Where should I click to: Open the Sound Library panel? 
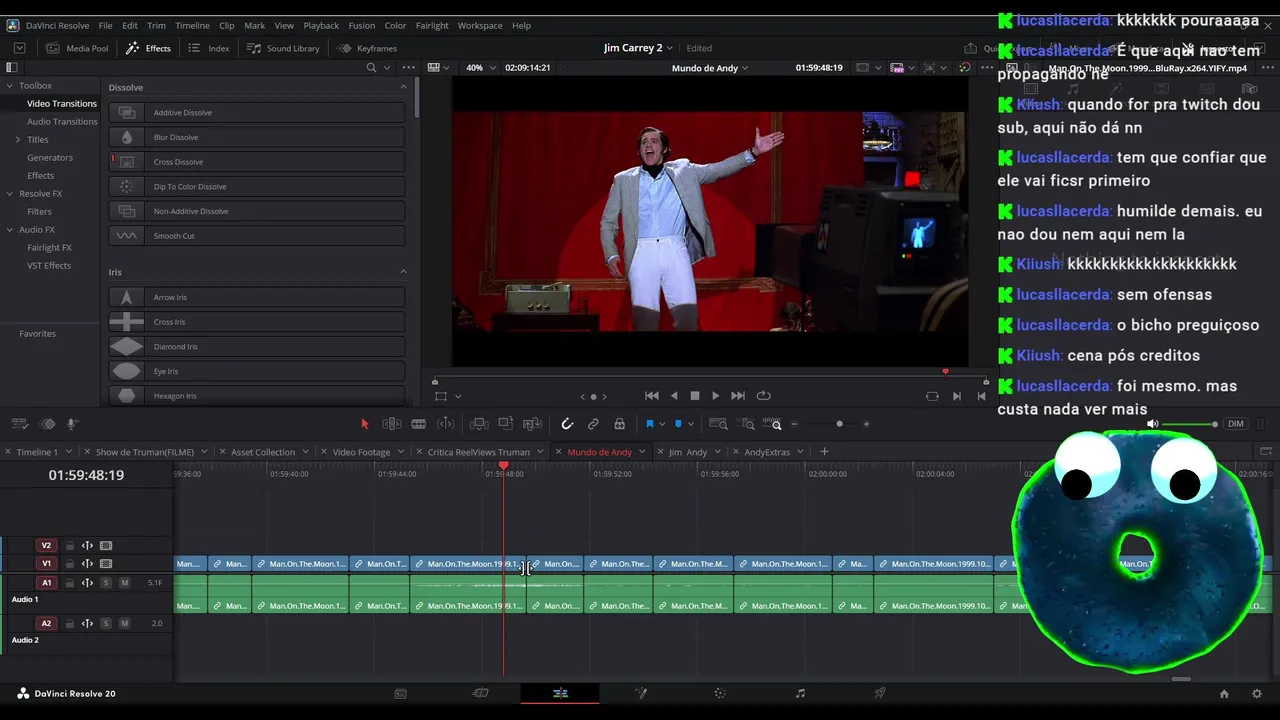click(x=284, y=48)
